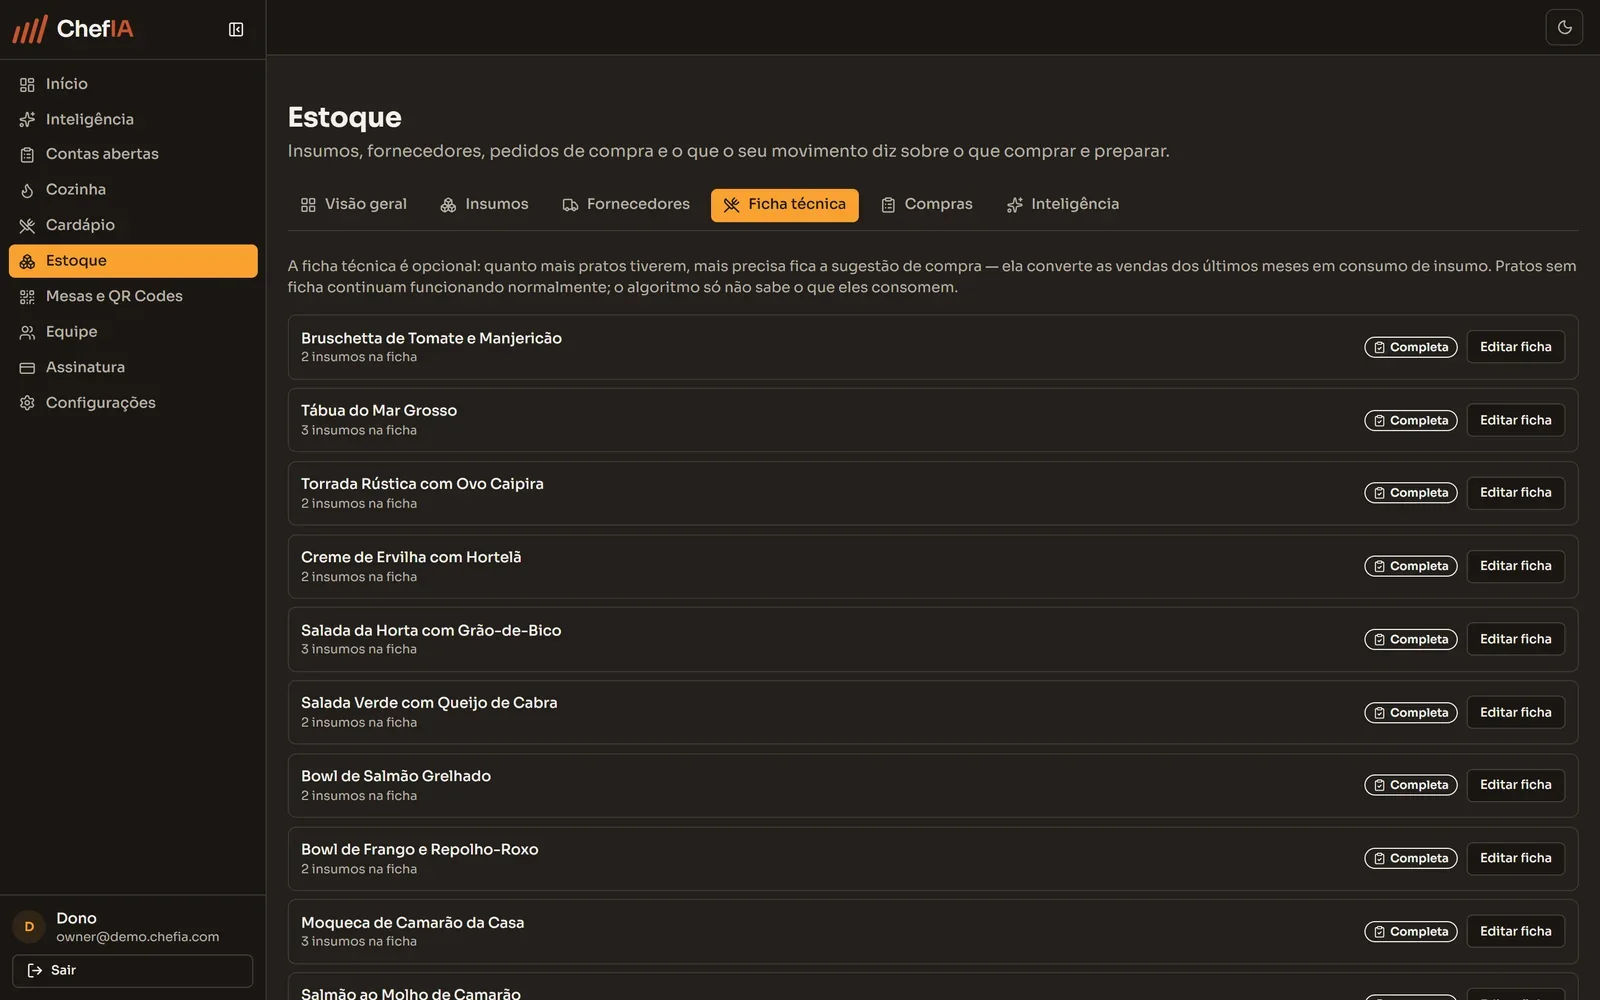The height and width of the screenshot is (1000, 1600).
Task: Click the ChefIA logo
Action: (x=73, y=29)
